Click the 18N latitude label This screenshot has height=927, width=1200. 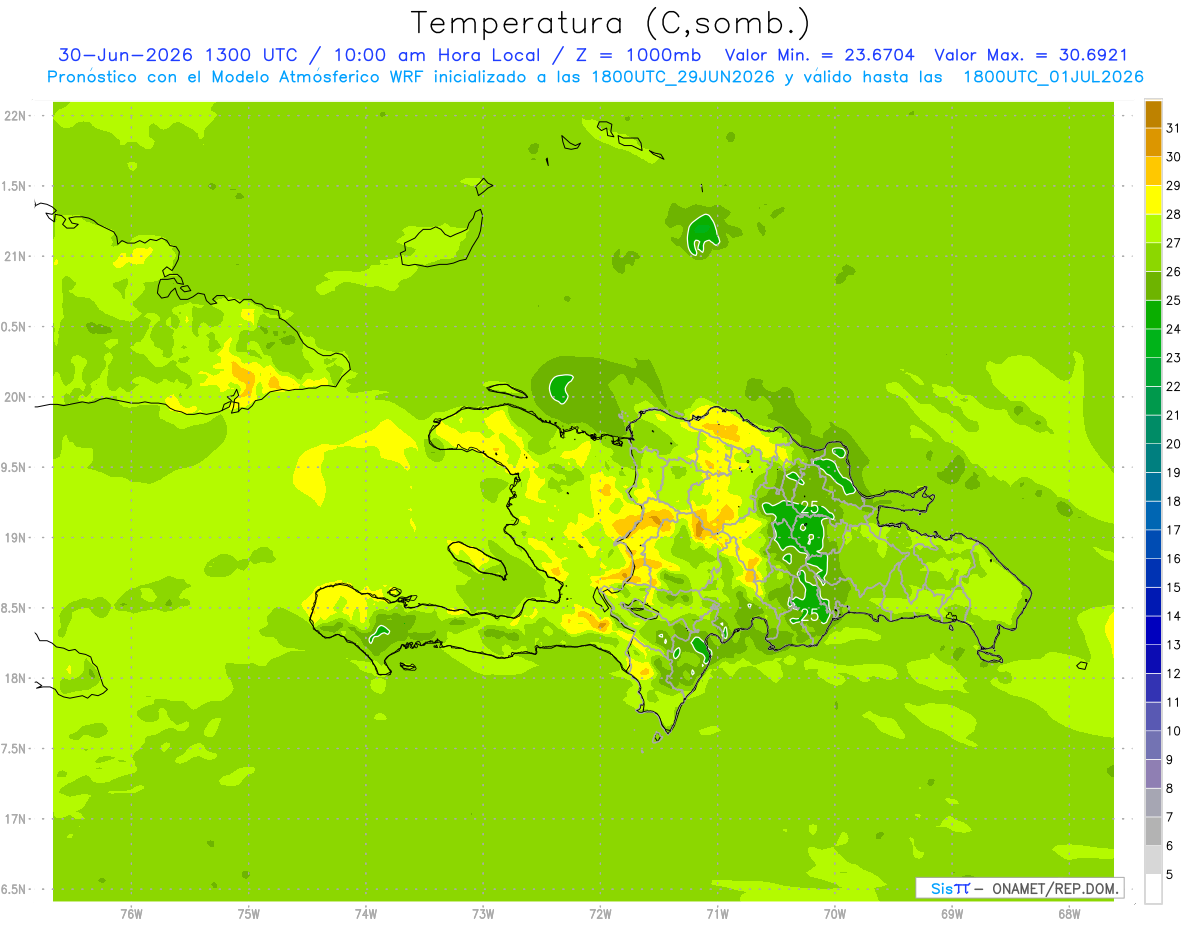(x=15, y=678)
